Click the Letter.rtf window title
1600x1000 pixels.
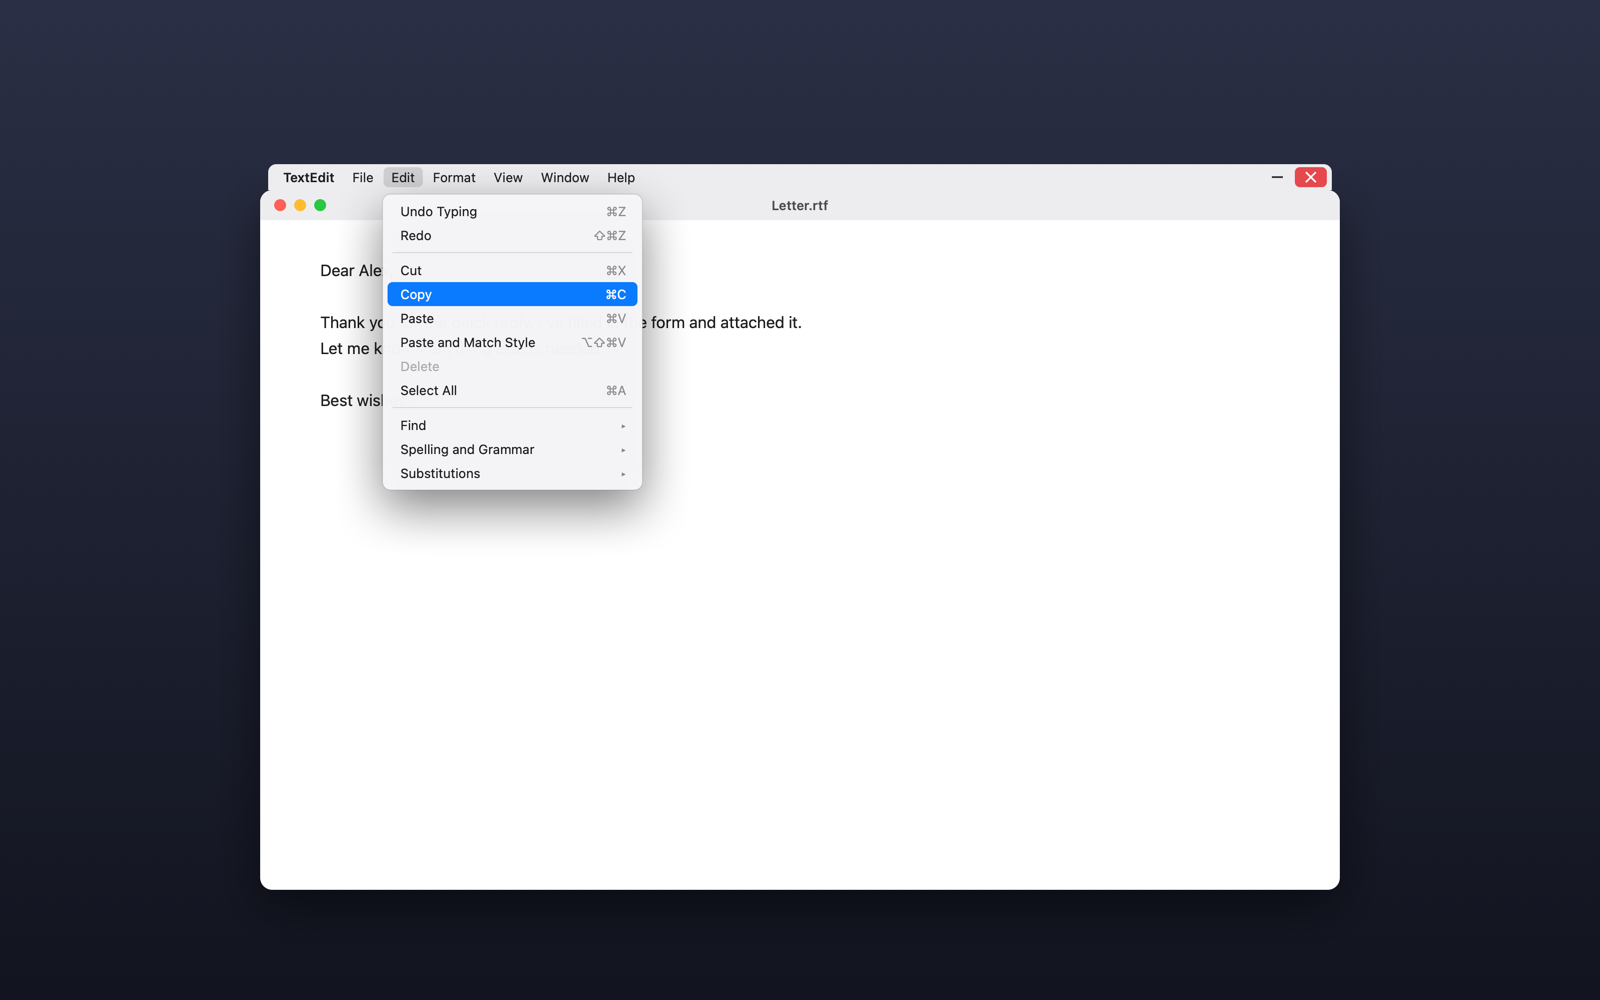(799, 205)
